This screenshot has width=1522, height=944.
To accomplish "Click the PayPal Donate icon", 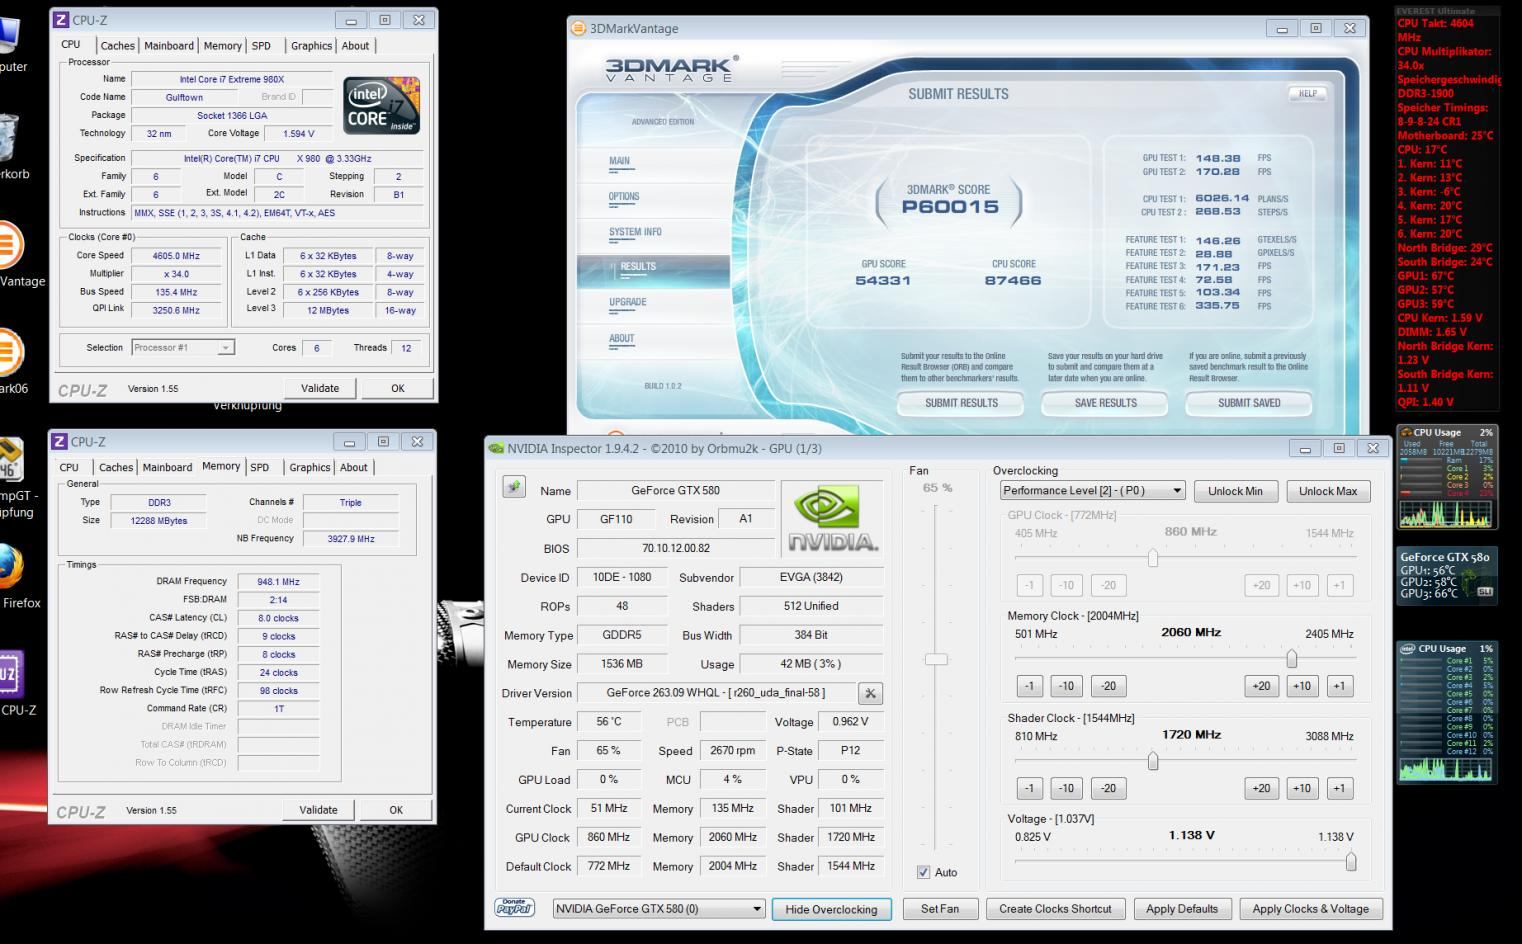I will tap(514, 907).
